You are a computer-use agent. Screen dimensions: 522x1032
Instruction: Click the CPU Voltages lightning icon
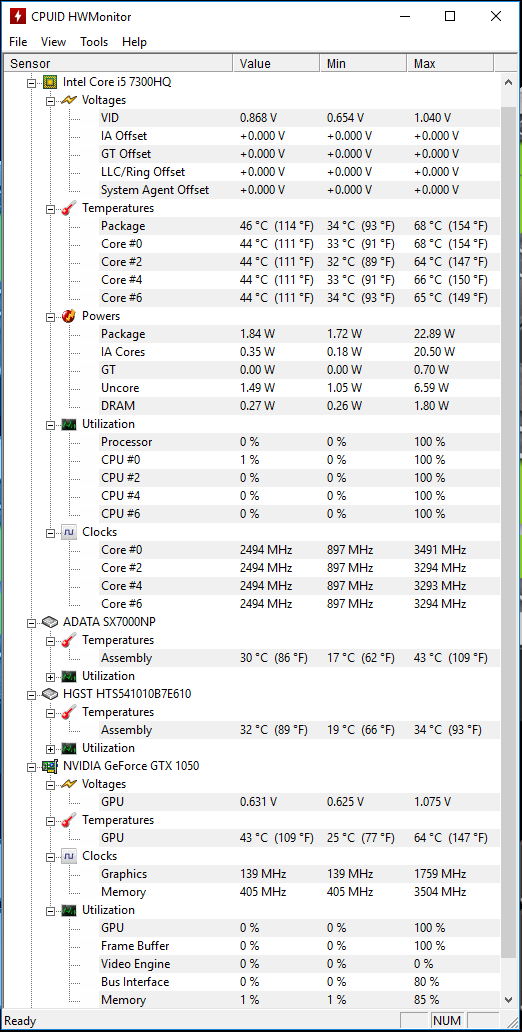[x=69, y=100]
